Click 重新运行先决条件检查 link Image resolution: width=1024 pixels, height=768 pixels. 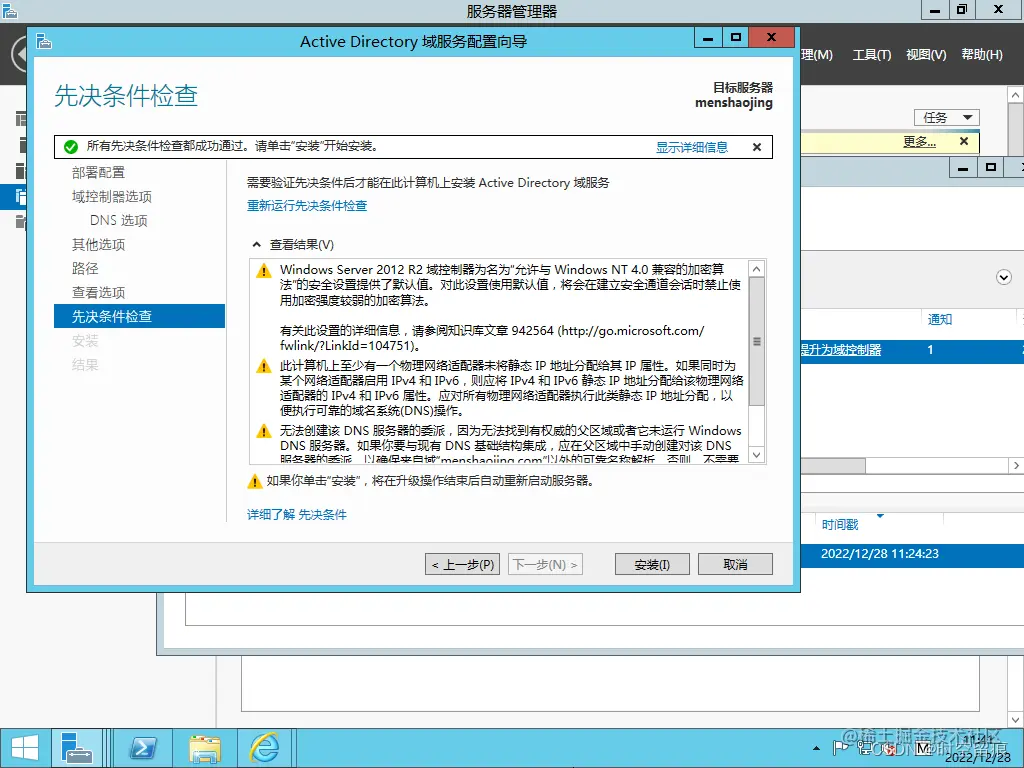pyautogui.click(x=307, y=206)
